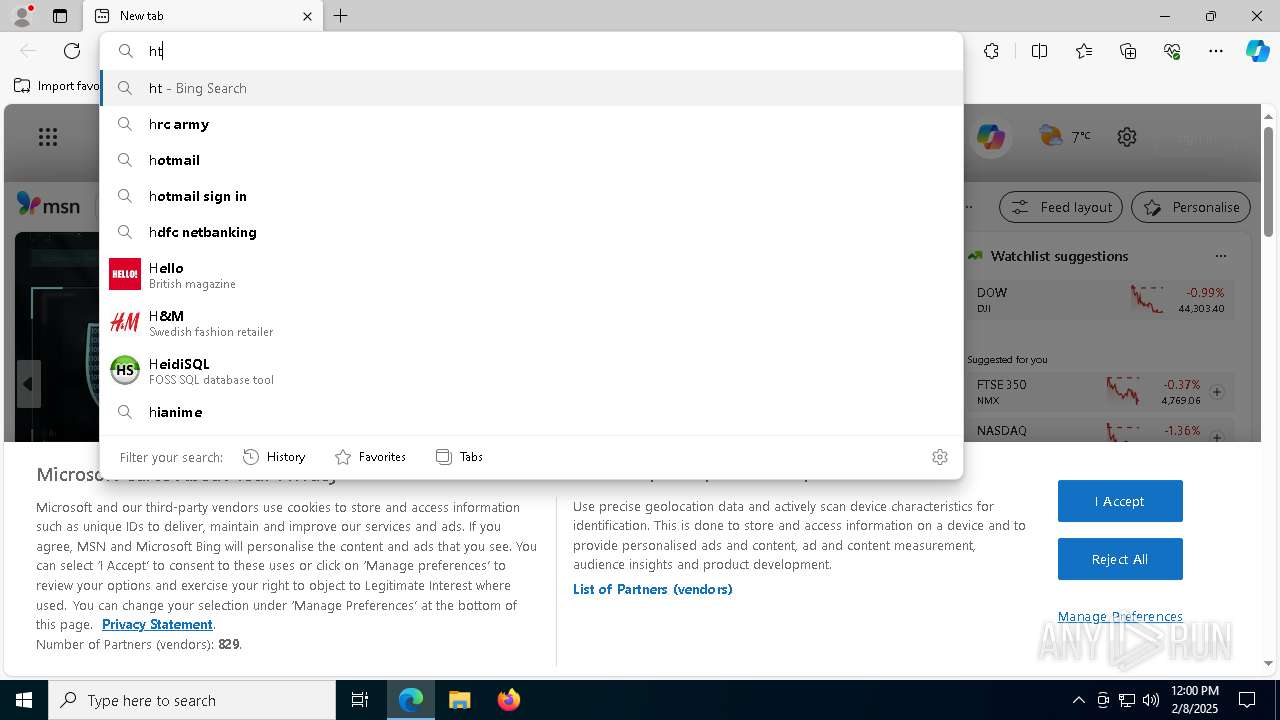Add NASDAQ to watchlist
Image resolution: width=1280 pixels, height=720 pixels.
pyautogui.click(x=1217, y=437)
